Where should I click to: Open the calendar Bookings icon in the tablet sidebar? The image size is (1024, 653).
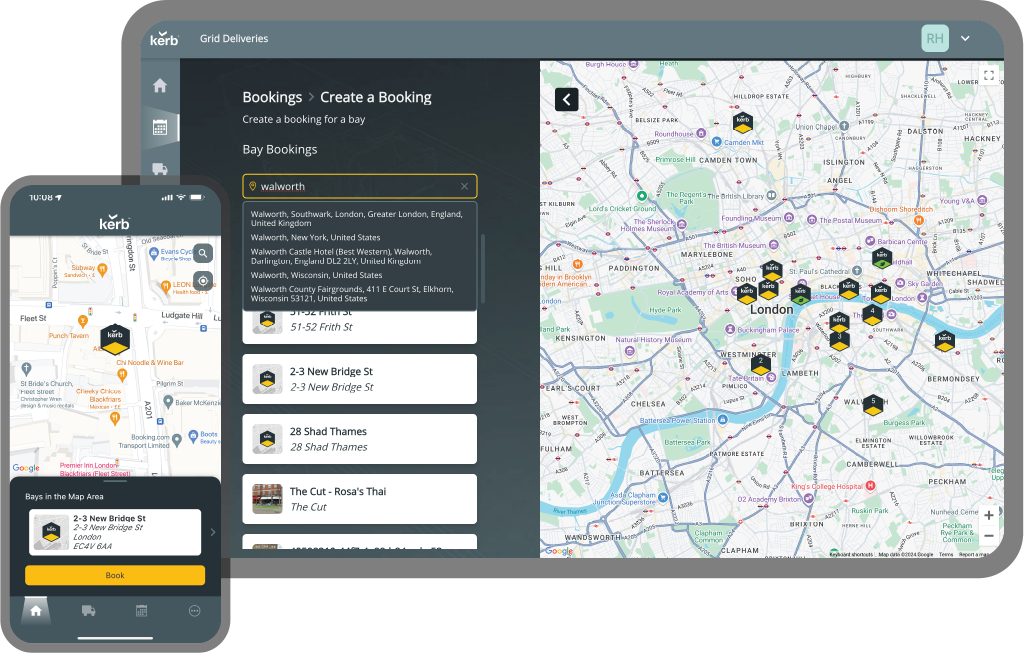tap(160, 127)
